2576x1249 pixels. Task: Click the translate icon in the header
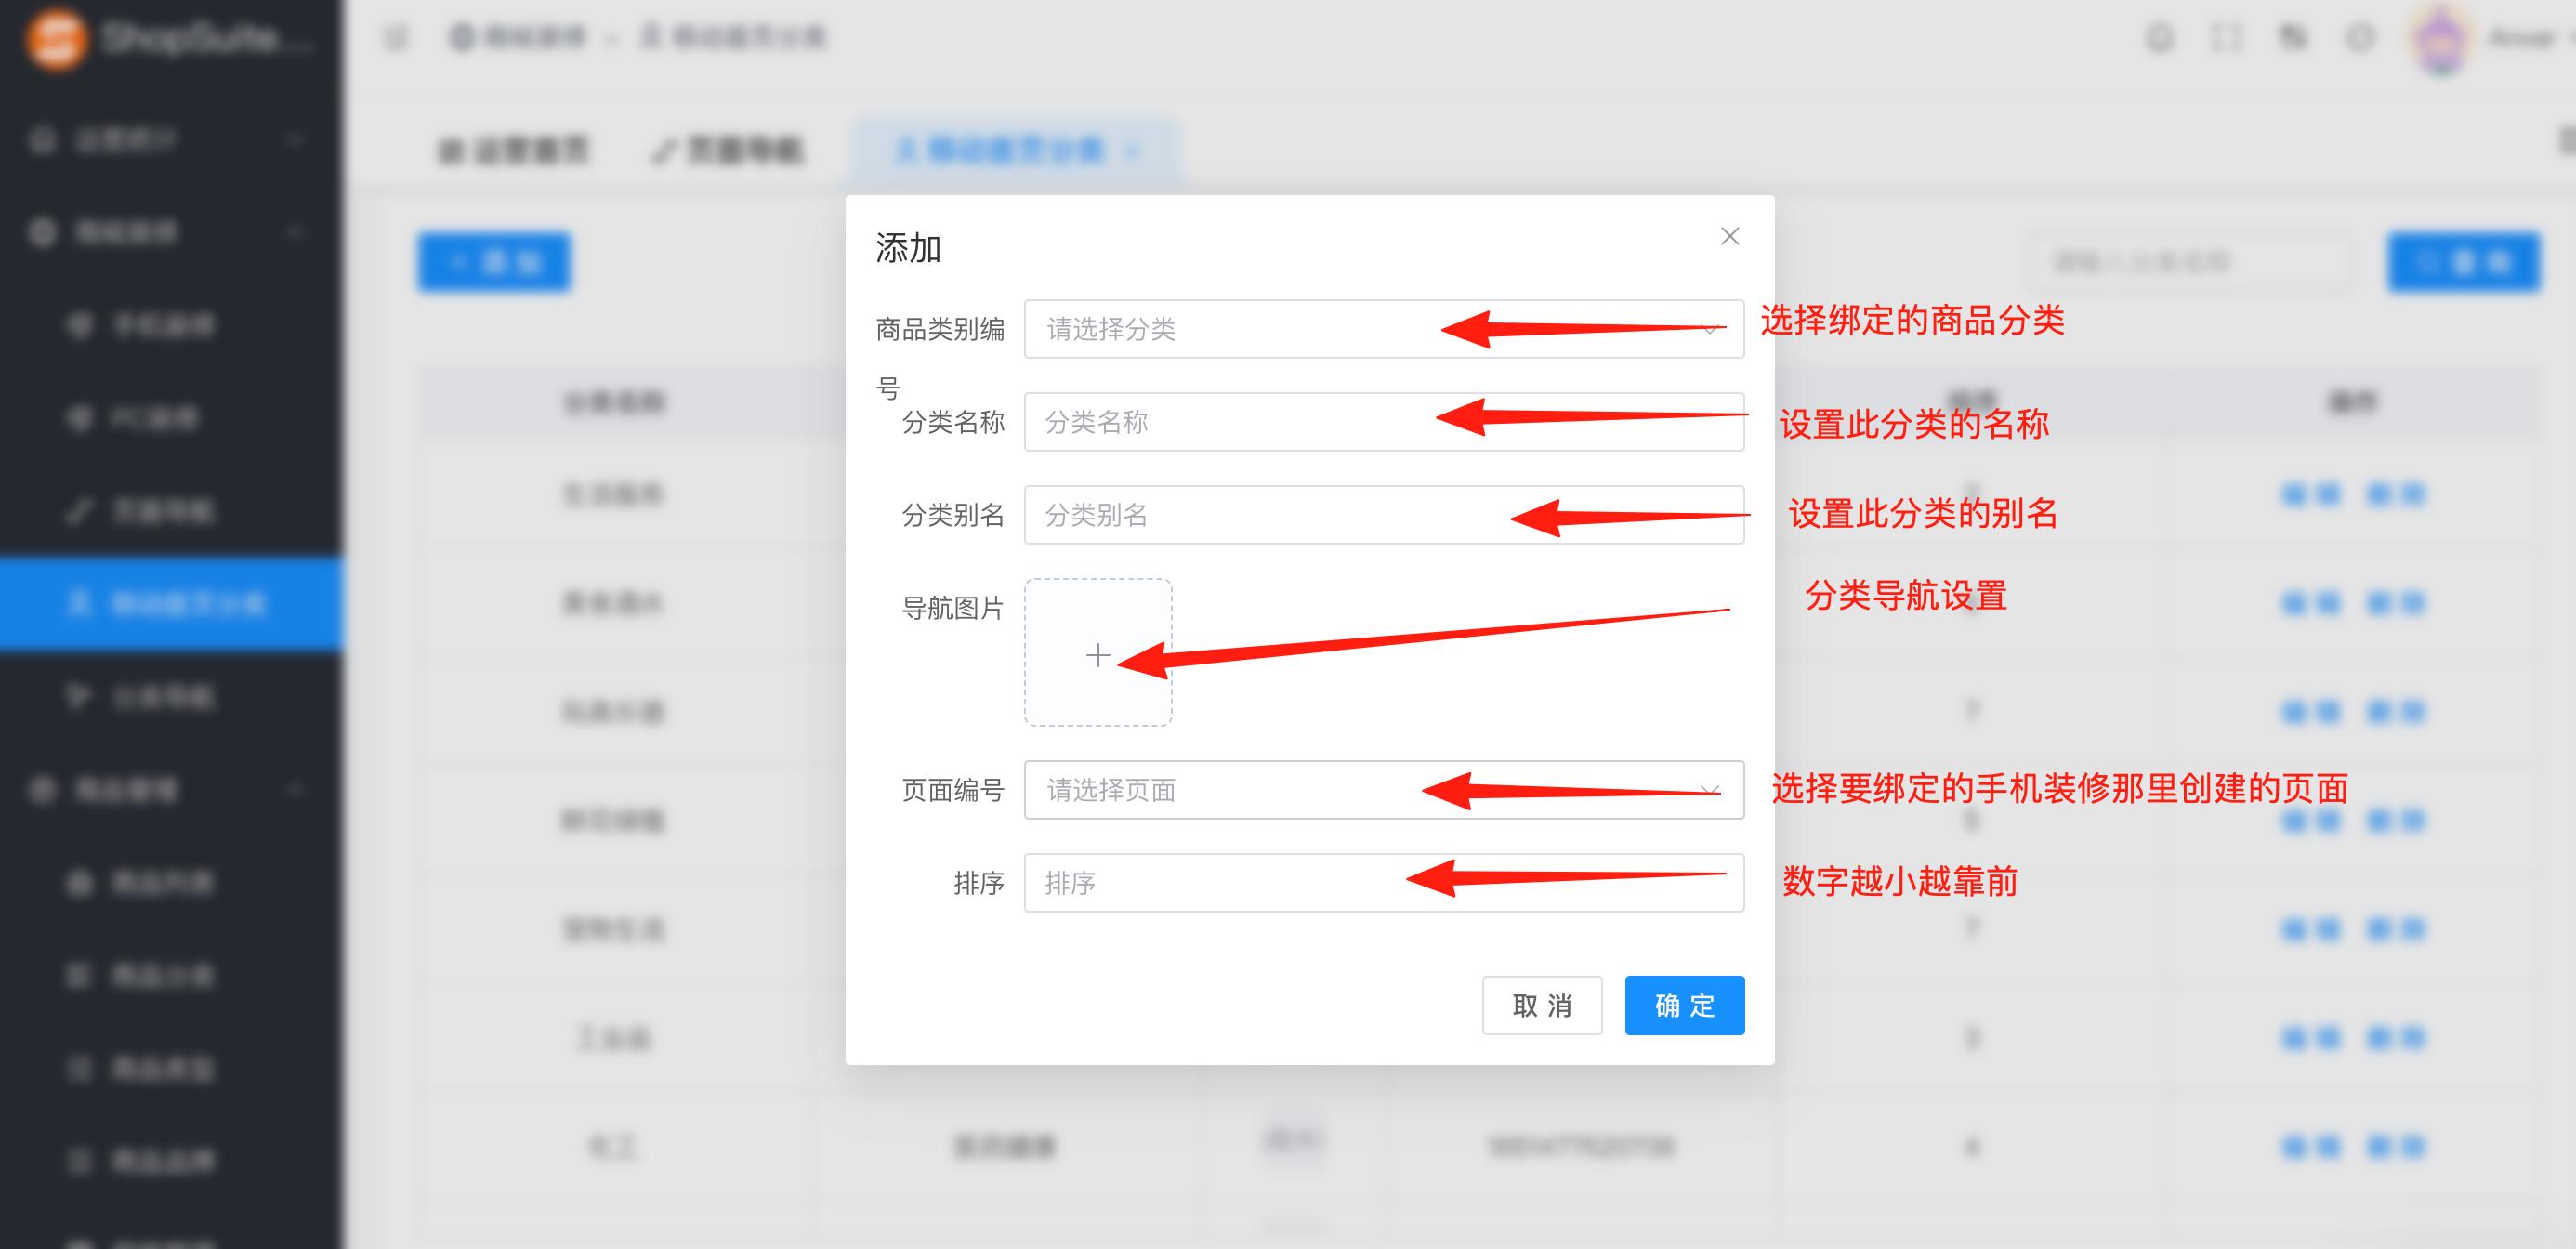(x=2292, y=38)
